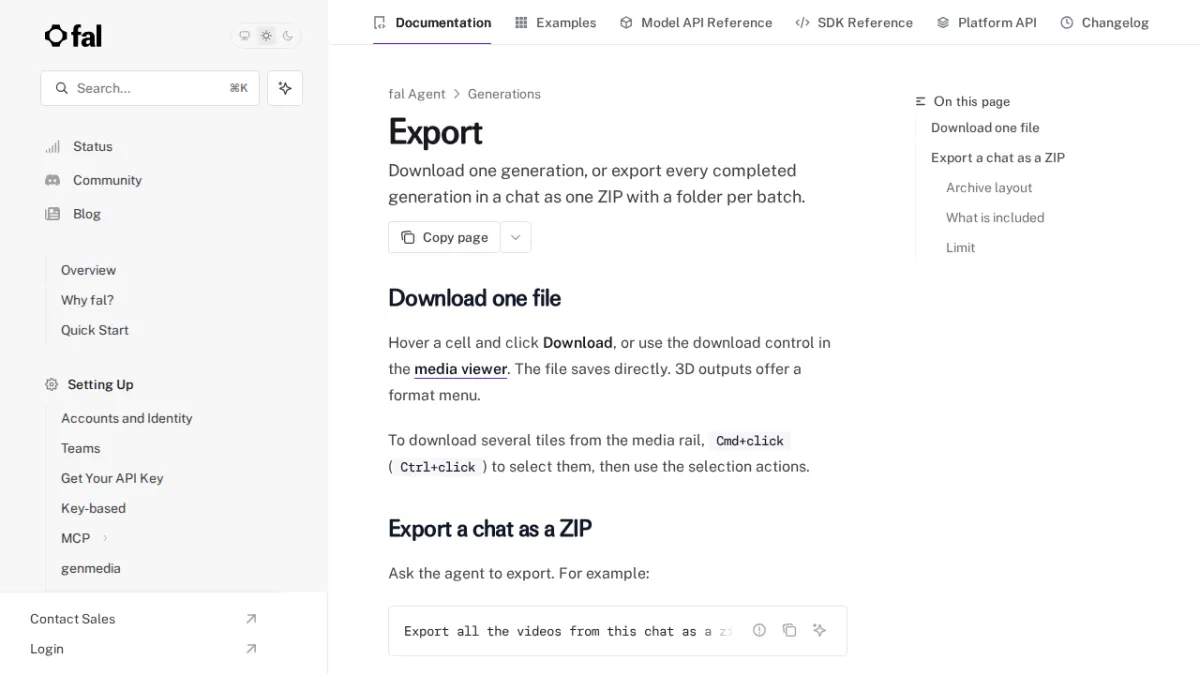This screenshot has width=1200, height=675.
Task: Switch to system theme mode
Action: [244, 36]
